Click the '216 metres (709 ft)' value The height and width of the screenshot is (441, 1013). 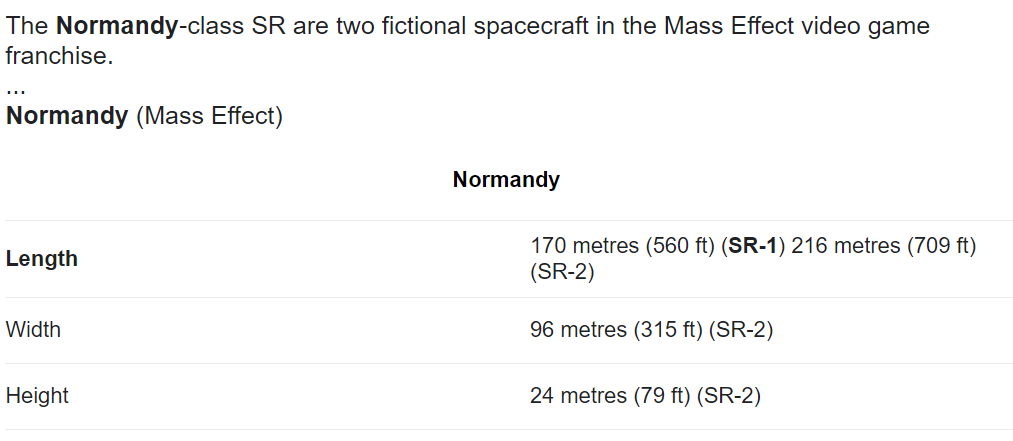click(x=884, y=245)
